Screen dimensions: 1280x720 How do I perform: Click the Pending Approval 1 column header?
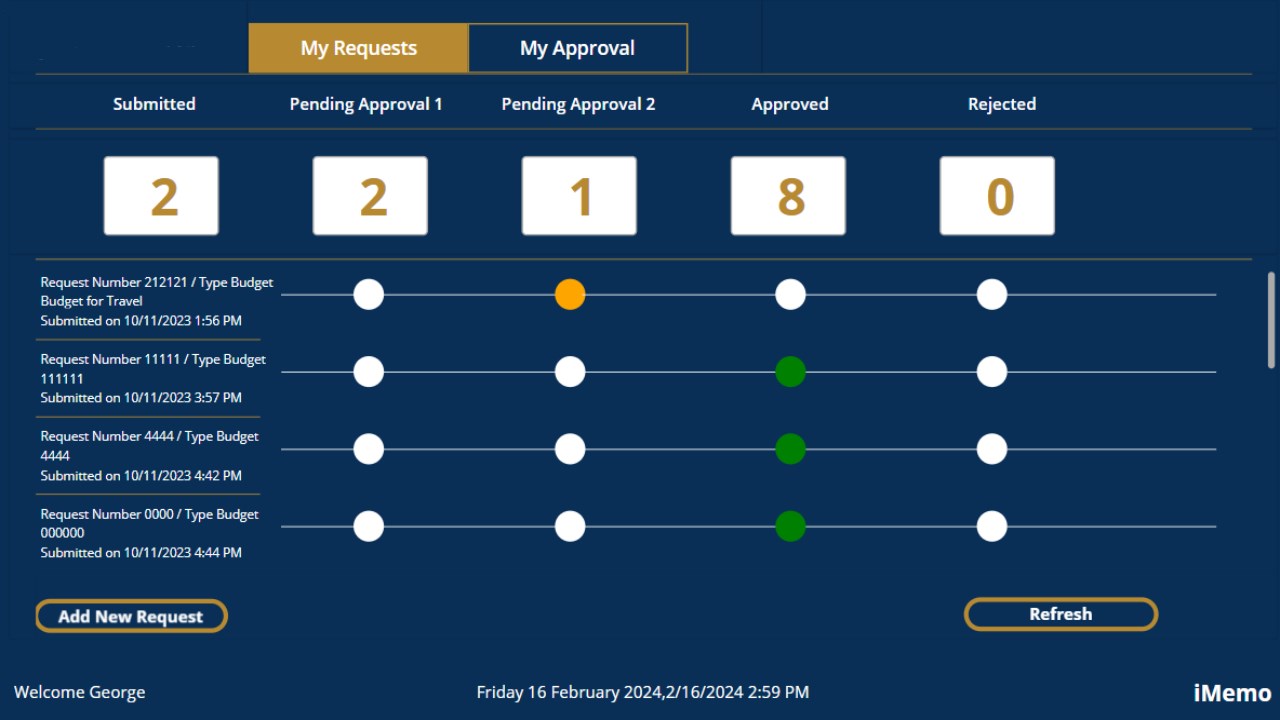pos(366,104)
